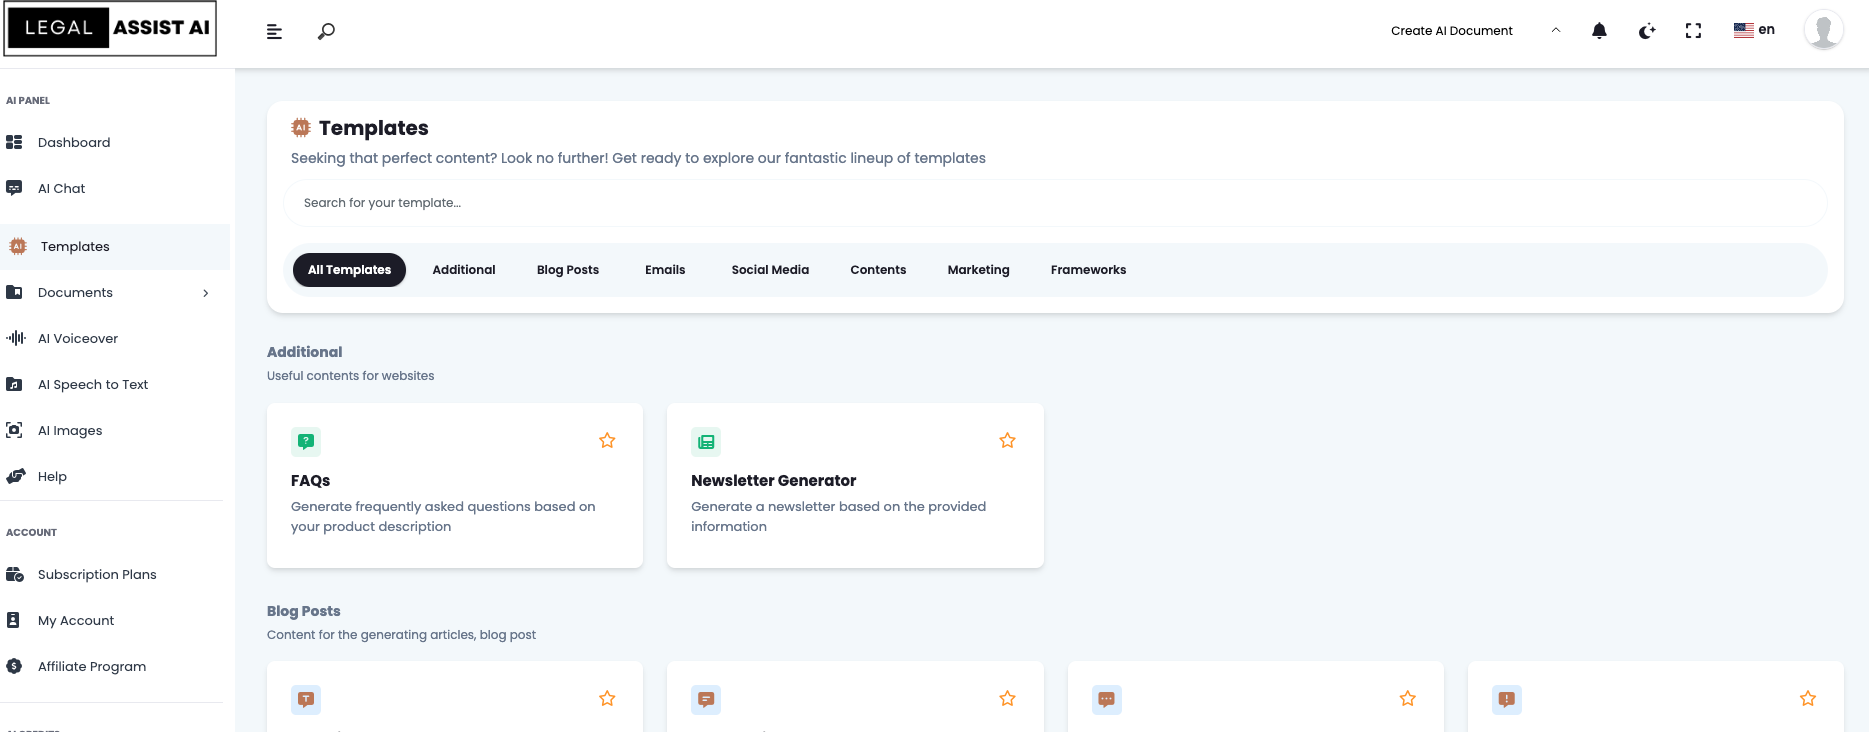Click the AI Speech to Text music icon

pyautogui.click(x=14, y=384)
